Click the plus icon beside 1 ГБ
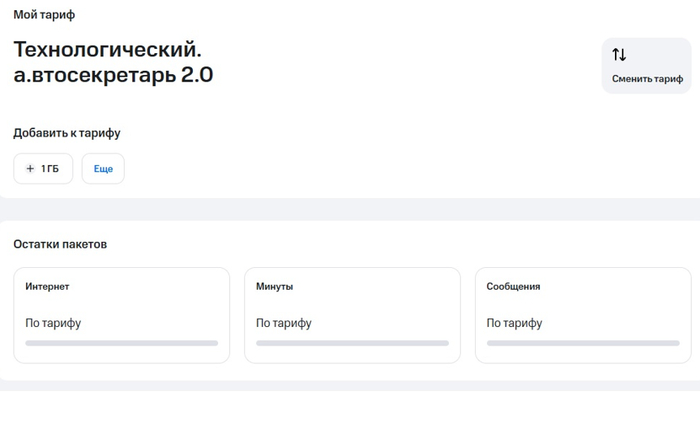 tap(30, 169)
